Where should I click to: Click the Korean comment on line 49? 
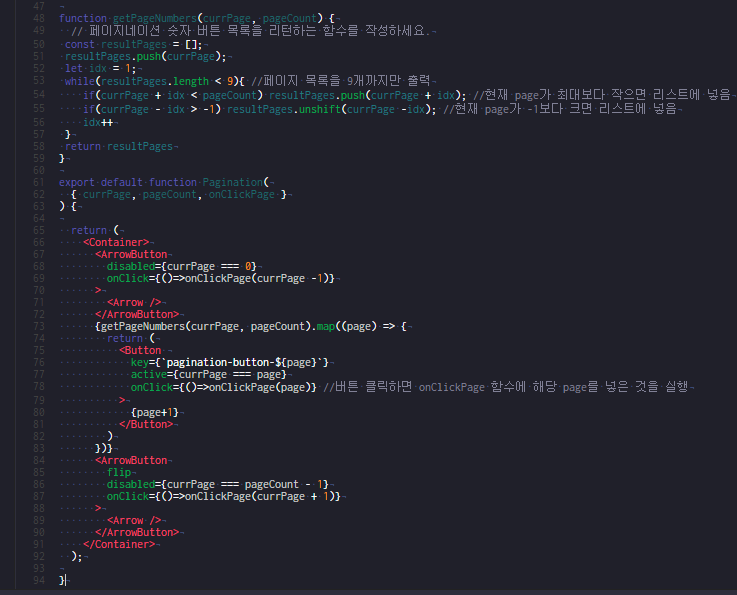coord(249,31)
